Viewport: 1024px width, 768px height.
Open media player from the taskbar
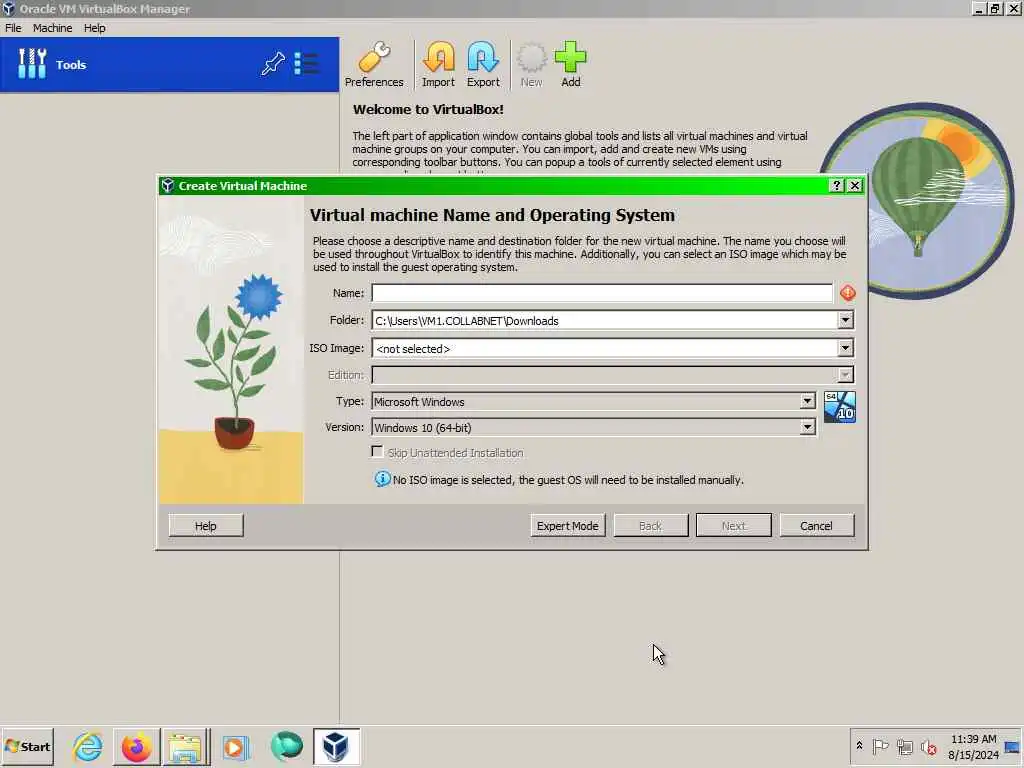click(236, 746)
